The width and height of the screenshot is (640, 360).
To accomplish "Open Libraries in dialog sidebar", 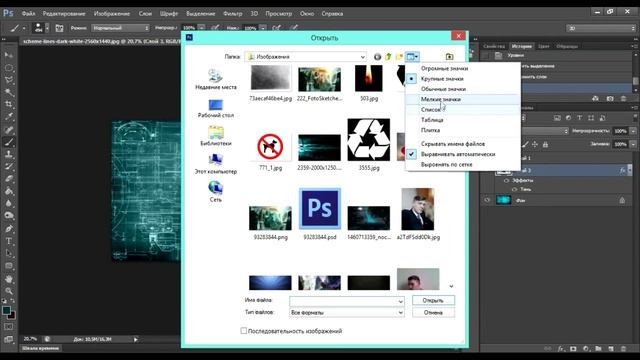I will (216, 136).
